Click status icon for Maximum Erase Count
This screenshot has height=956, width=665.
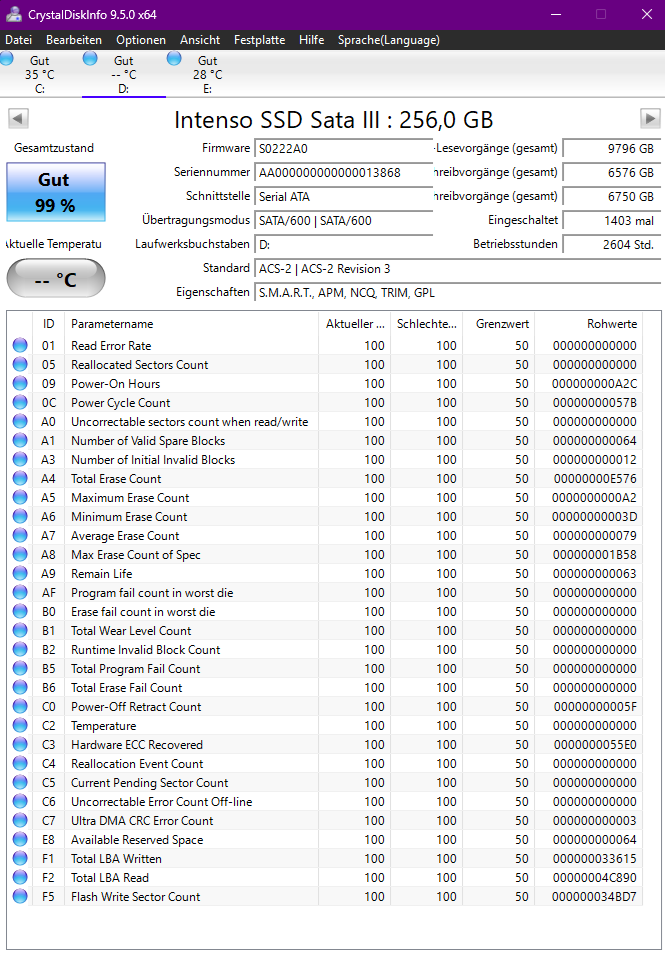[x=20, y=497]
